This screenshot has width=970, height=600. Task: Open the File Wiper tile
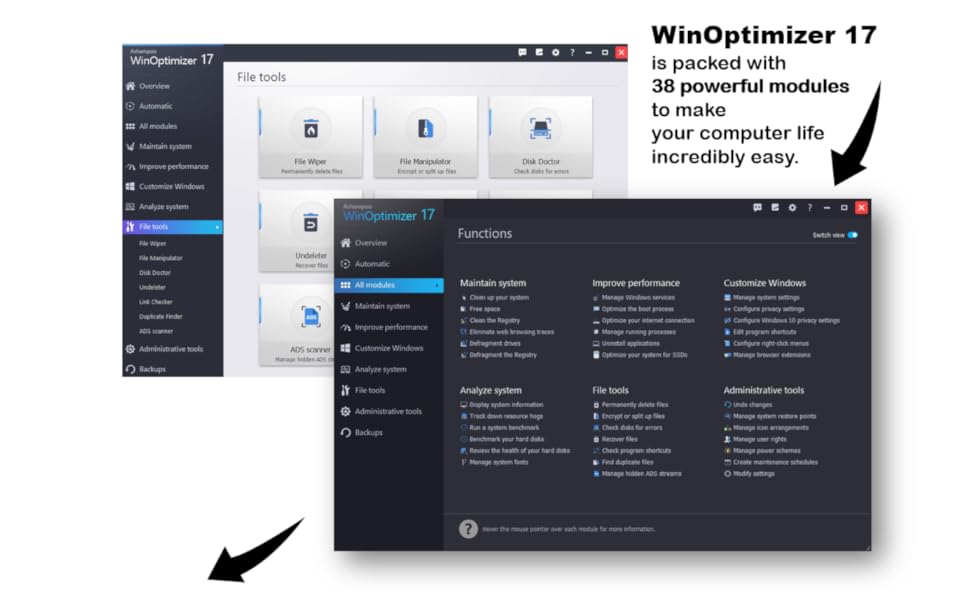pos(311,137)
